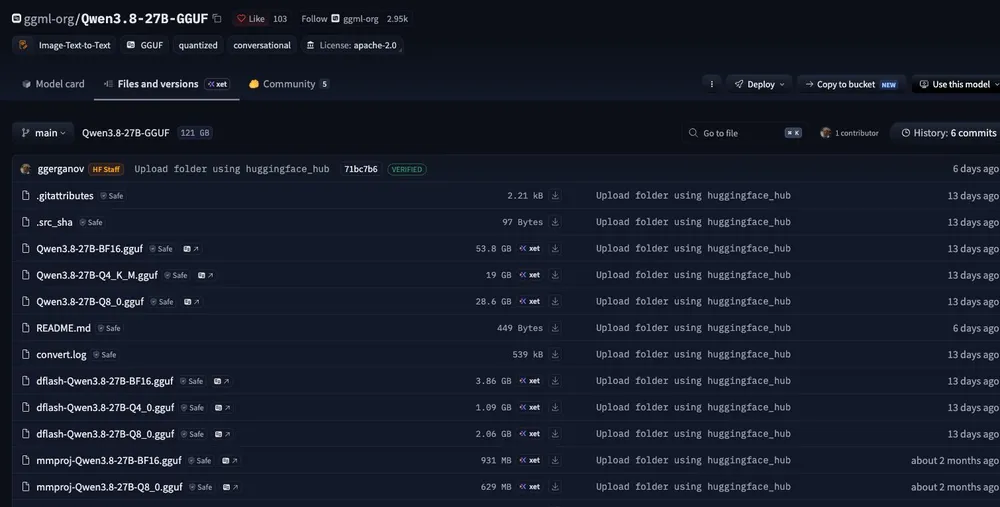Open the apache-2.0 license tag
Screen dimensions: 1000x507
[351, 45]
